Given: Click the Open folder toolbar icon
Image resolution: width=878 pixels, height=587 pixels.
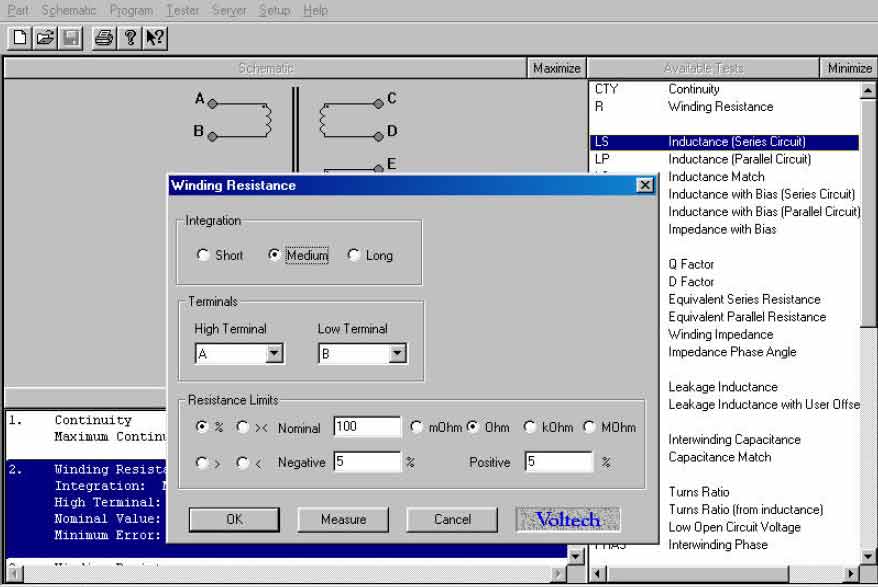Looking at the screenshot, I should click(x=45, y=38).
